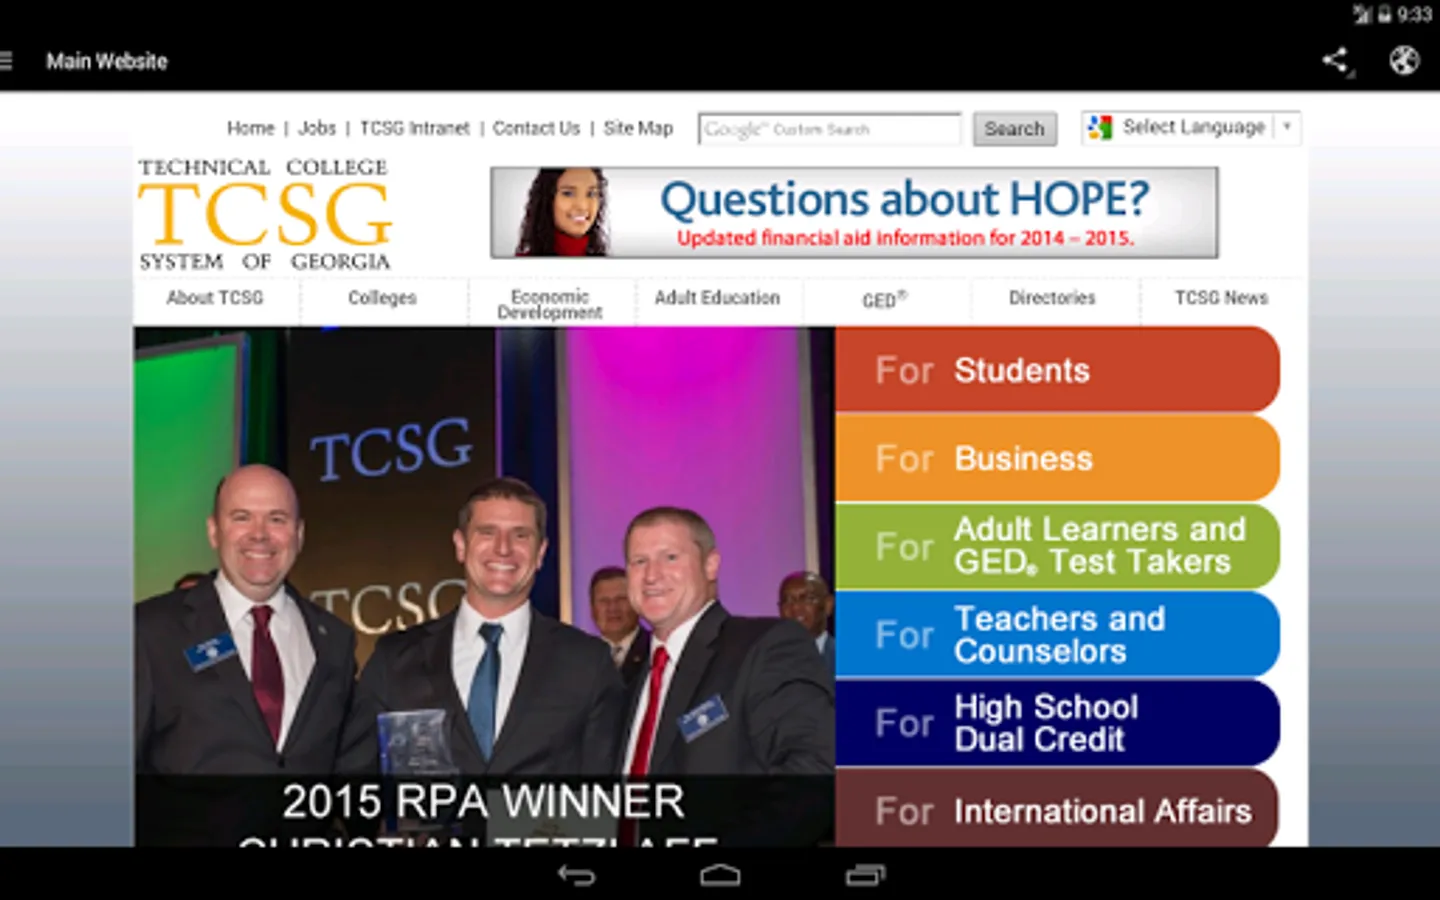This screenshot has width=1440, height=900.
Task: Open the GED menu item
Action: [885, 299]
